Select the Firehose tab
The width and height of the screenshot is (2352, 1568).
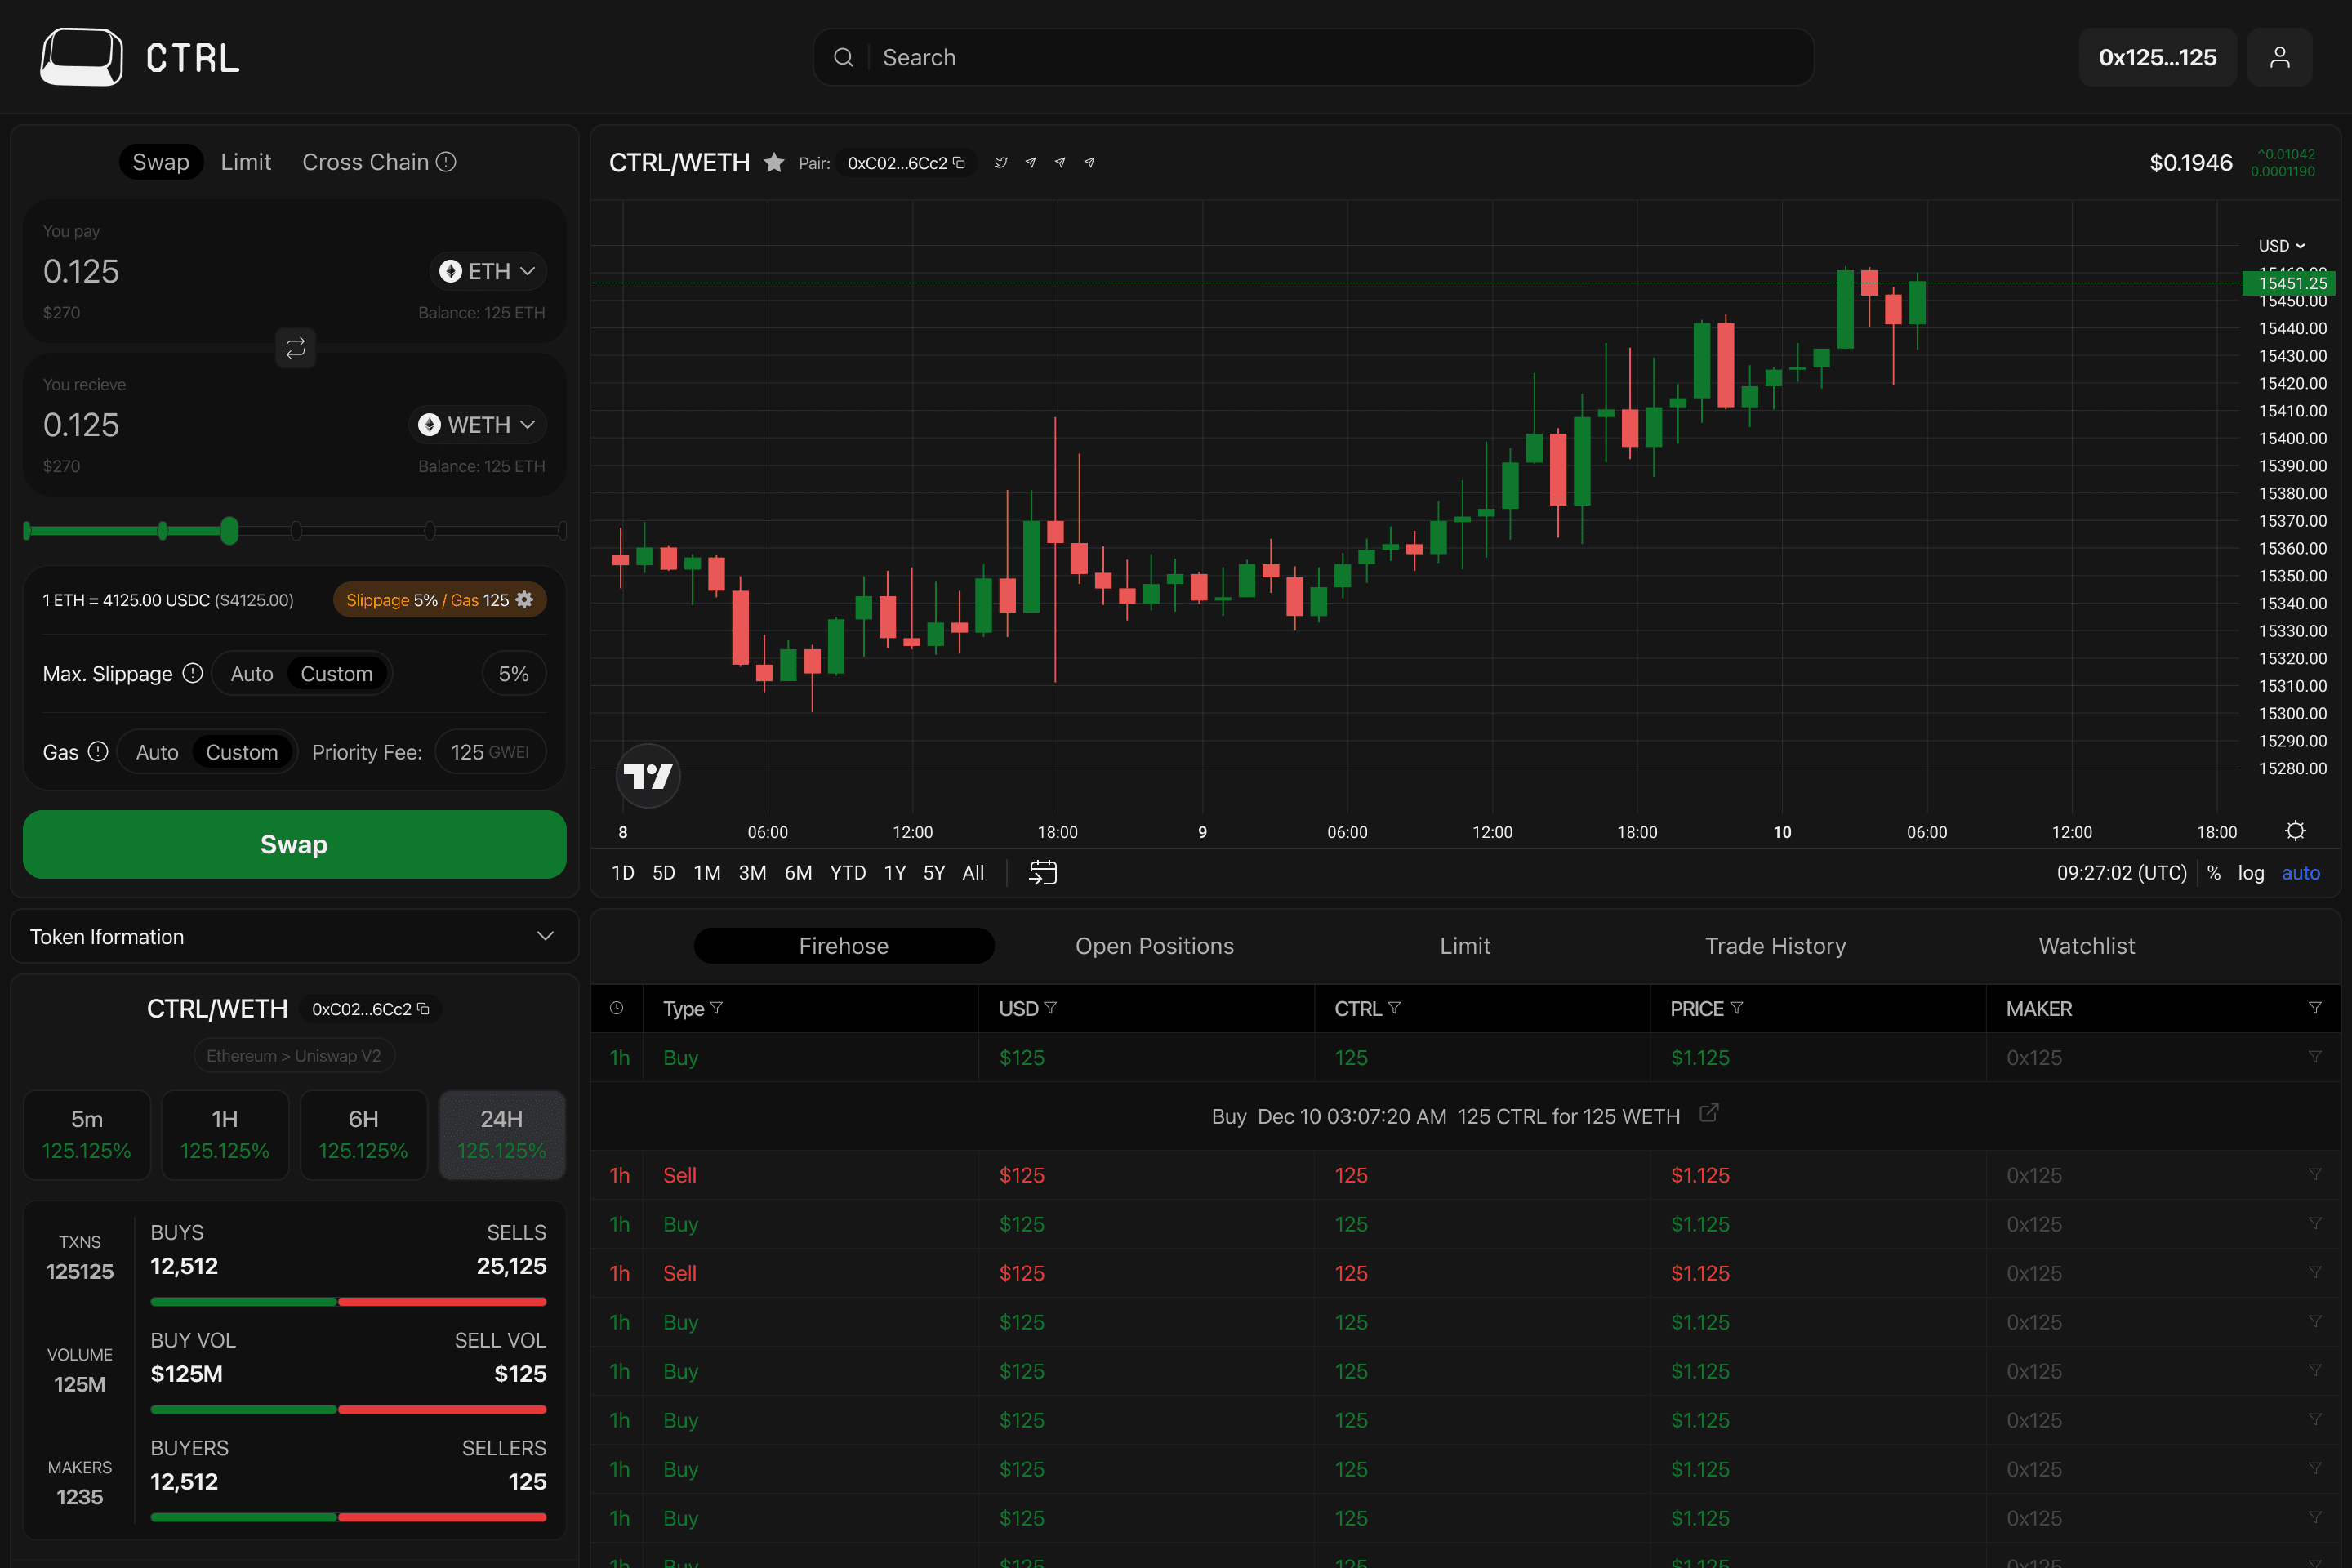pos(844,946)
